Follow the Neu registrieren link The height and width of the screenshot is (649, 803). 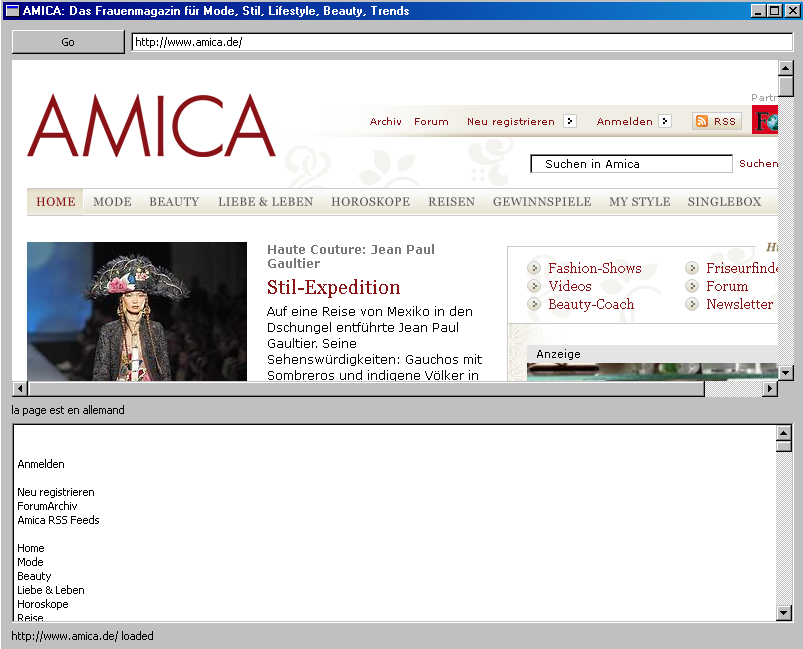[x=511, y=121]
